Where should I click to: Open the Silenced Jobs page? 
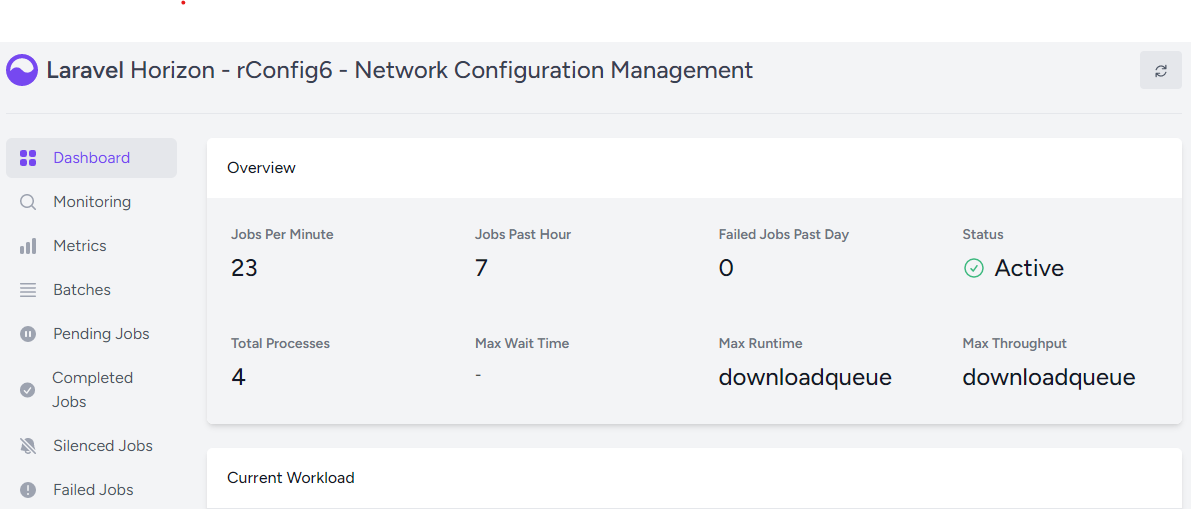[91, 446]
